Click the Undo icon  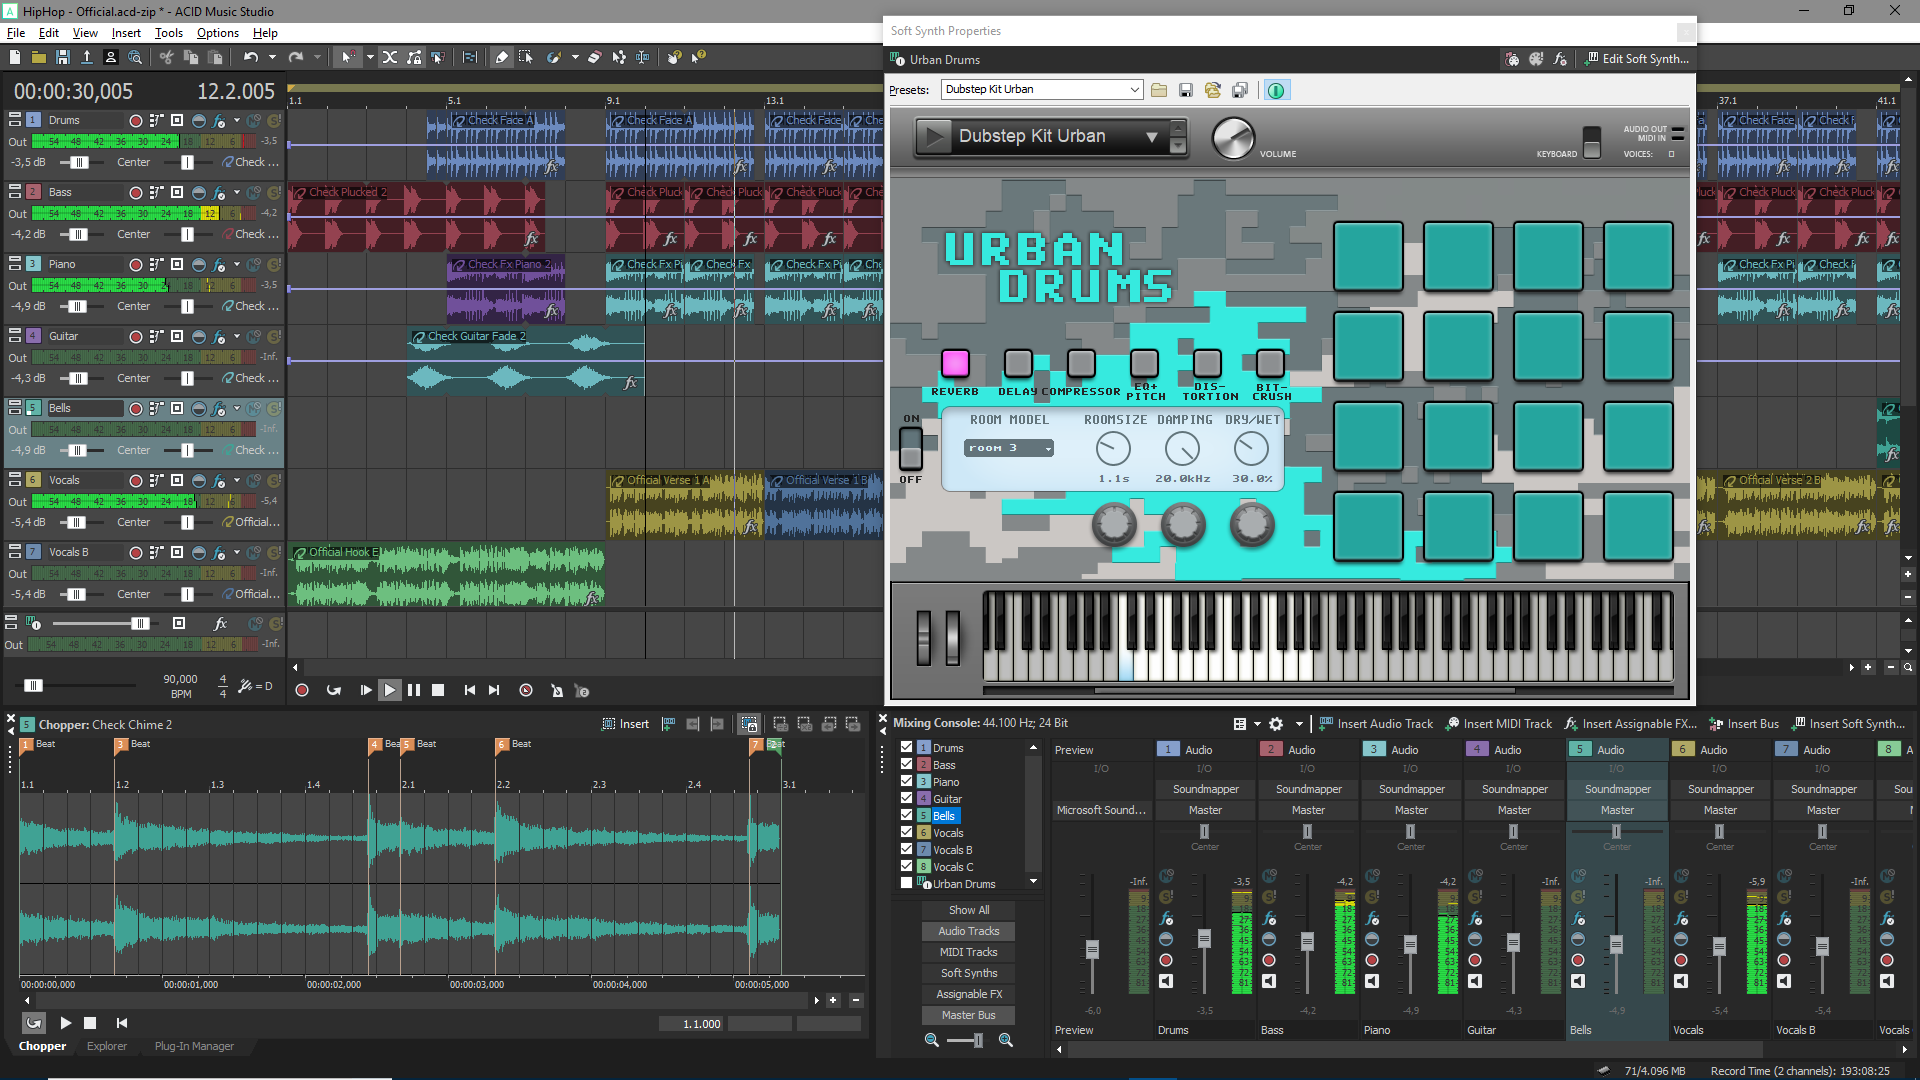click(251, 57)
